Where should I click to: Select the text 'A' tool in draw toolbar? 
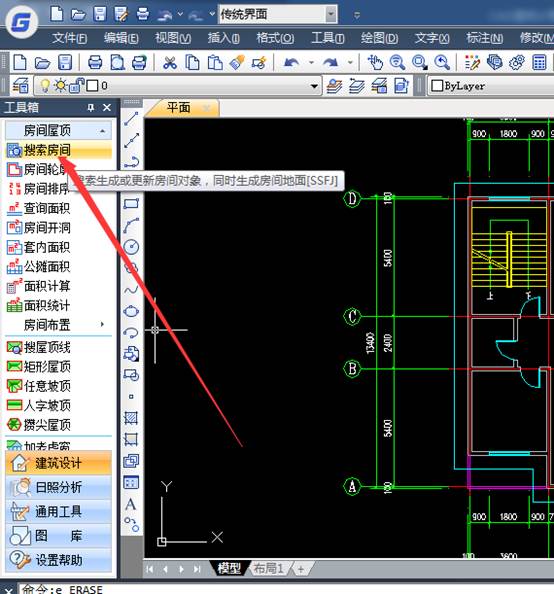pos(131,504)
